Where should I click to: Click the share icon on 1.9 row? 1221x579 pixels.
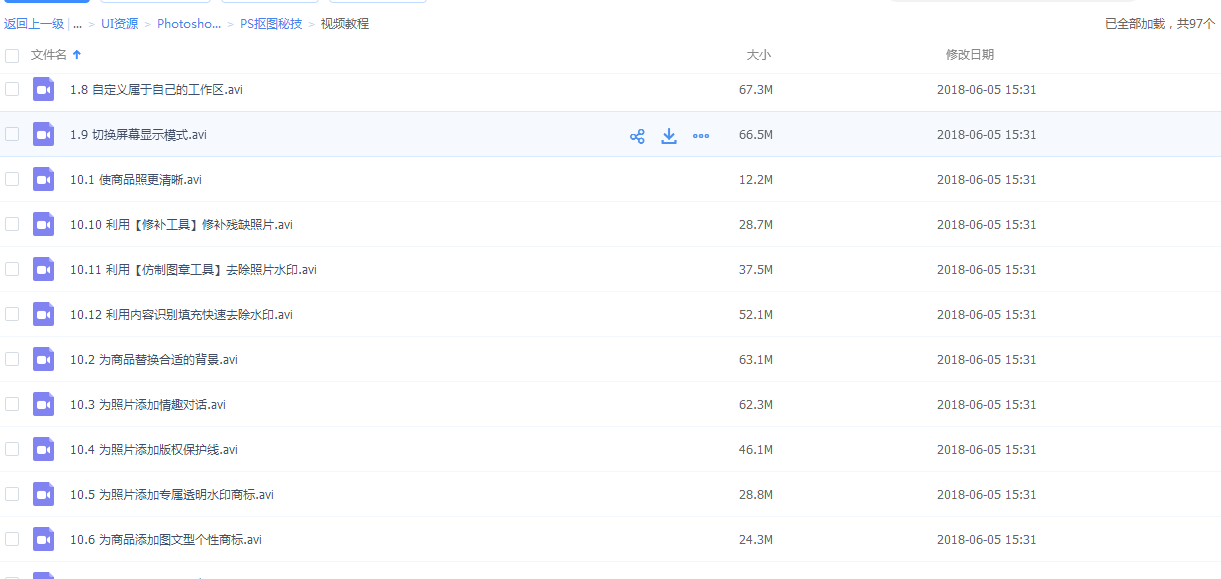637,136
